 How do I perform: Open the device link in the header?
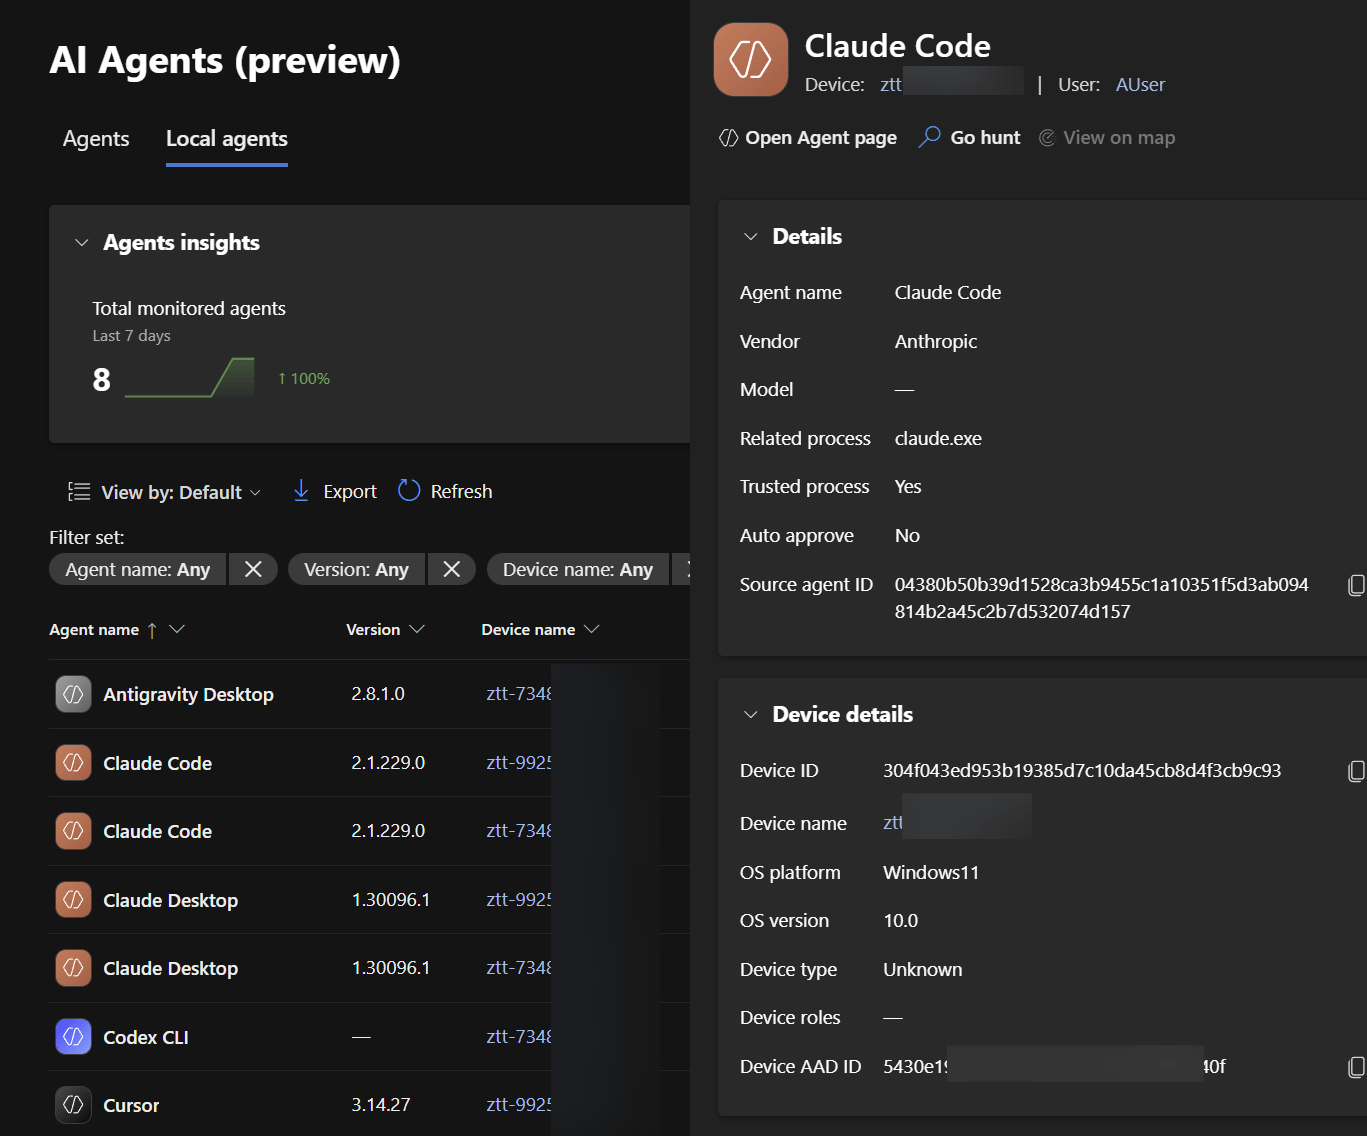tap(891, 85)
